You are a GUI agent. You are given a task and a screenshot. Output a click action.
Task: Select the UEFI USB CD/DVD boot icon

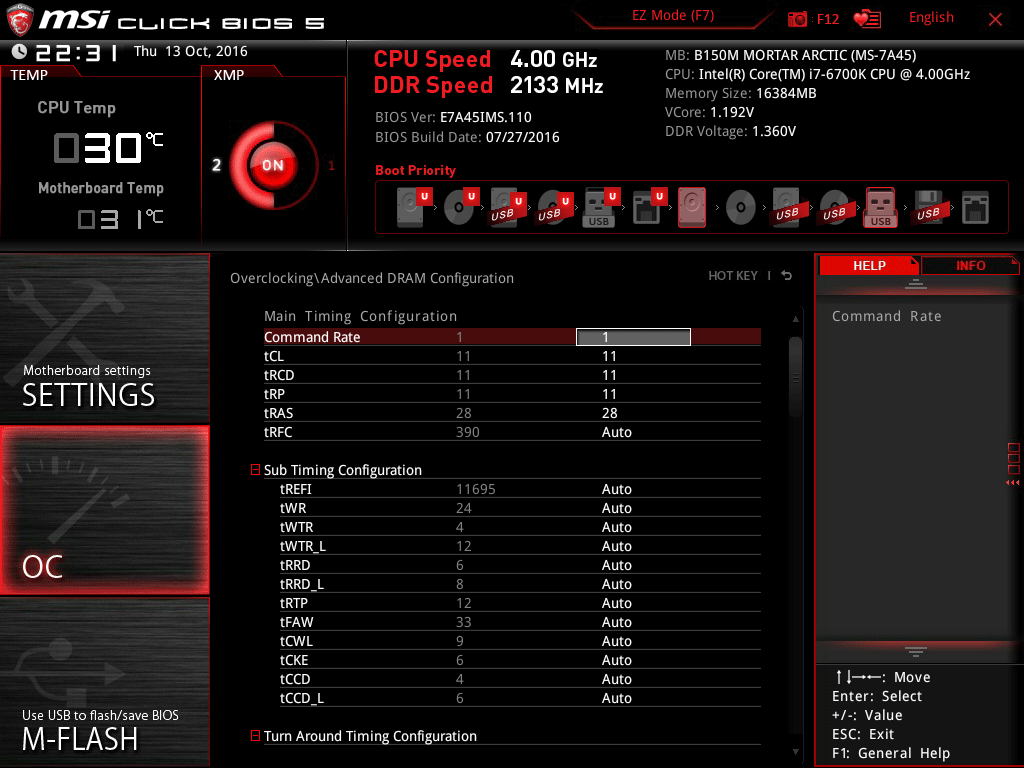(554, 207)
